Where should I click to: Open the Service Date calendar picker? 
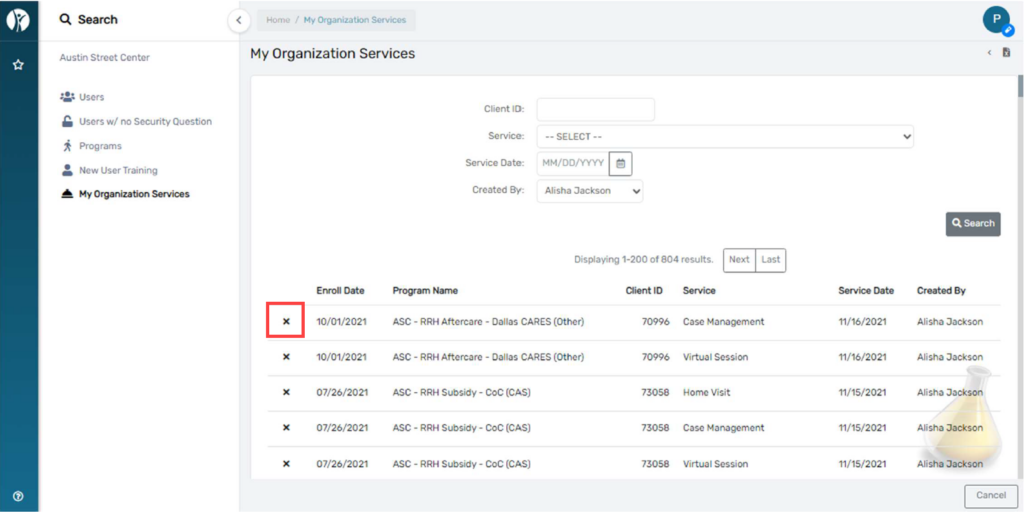620,163
